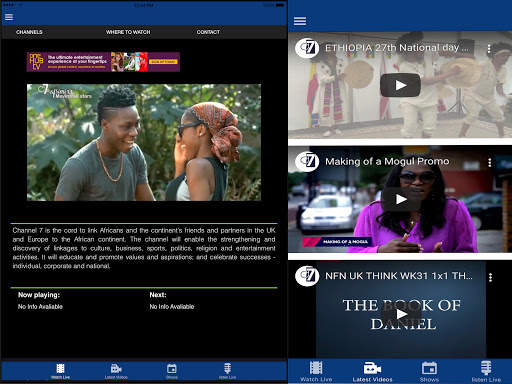The image size is (512, 384).
Task: Tap Channel 7 logo on Mogul Promo video
Action: click(307, 162)
